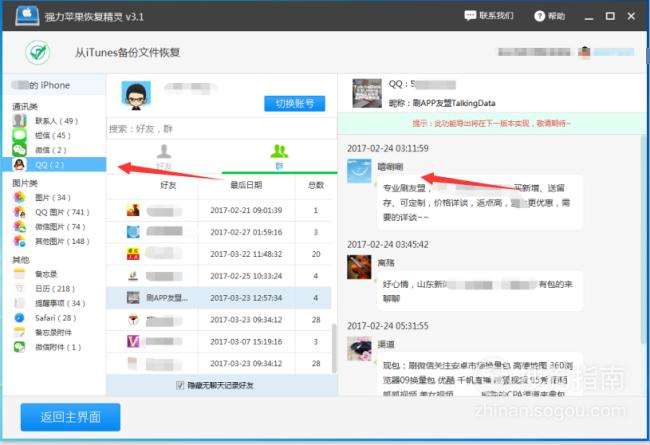Click the blue avatar of first chat message
The image size is (650, 445).
(359, 171)
